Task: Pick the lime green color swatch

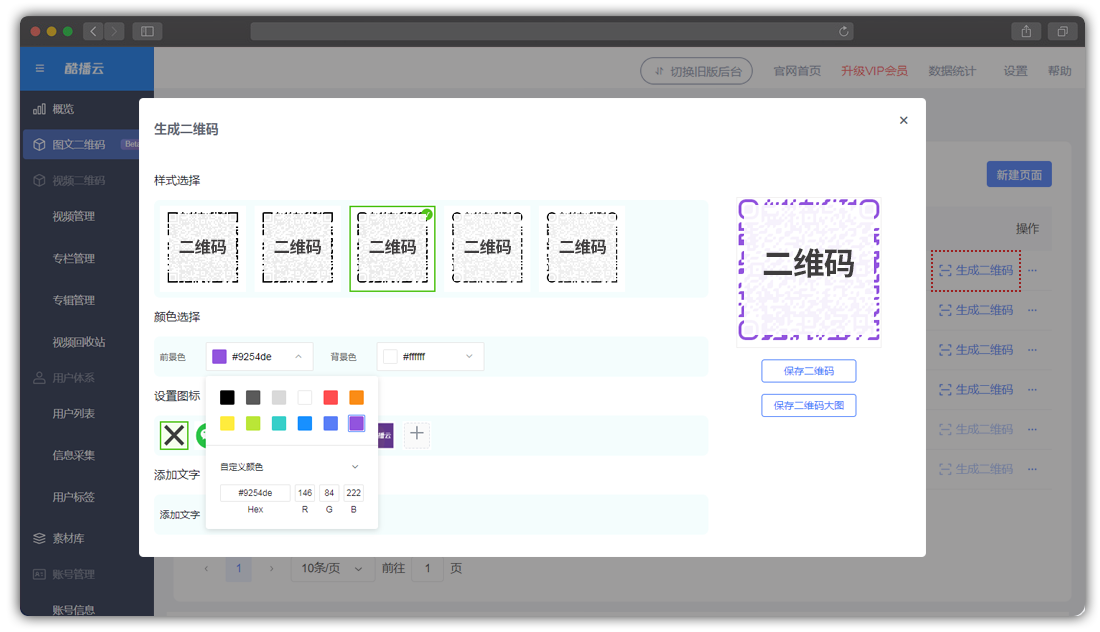Action: pyautogui.click(x=253, y=423)
